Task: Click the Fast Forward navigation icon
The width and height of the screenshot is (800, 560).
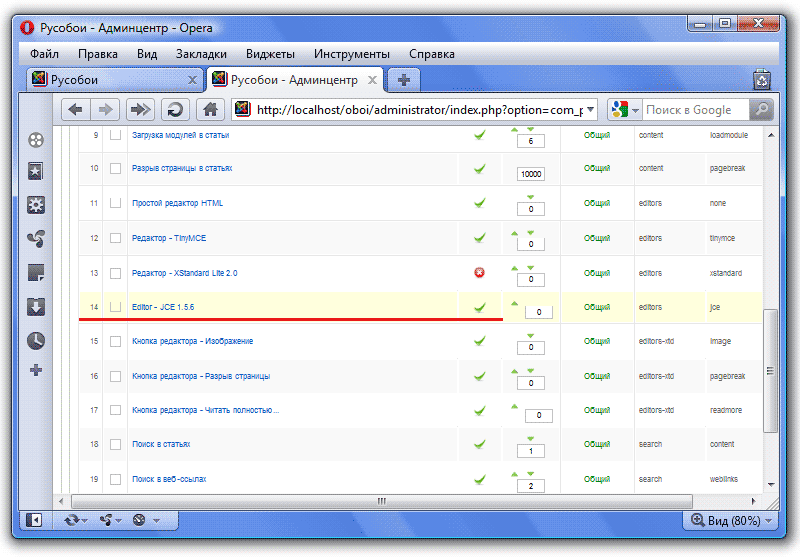Action: click(141, 110)
